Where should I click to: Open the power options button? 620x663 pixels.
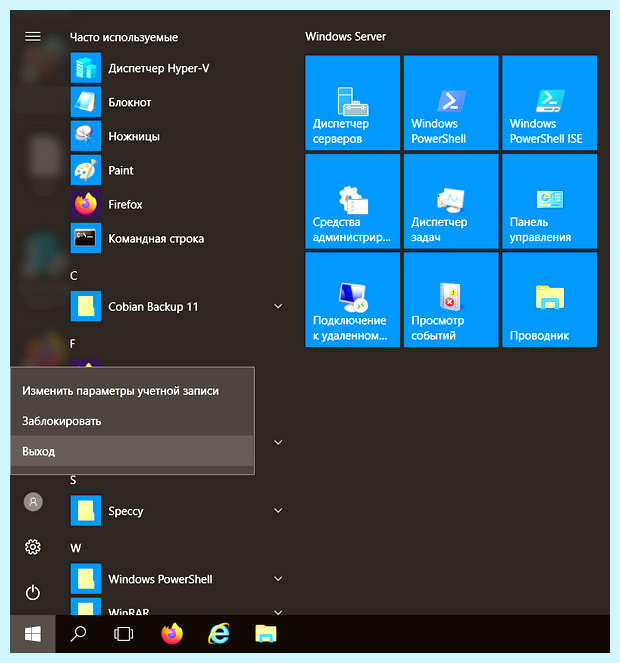tap(33, 592)
